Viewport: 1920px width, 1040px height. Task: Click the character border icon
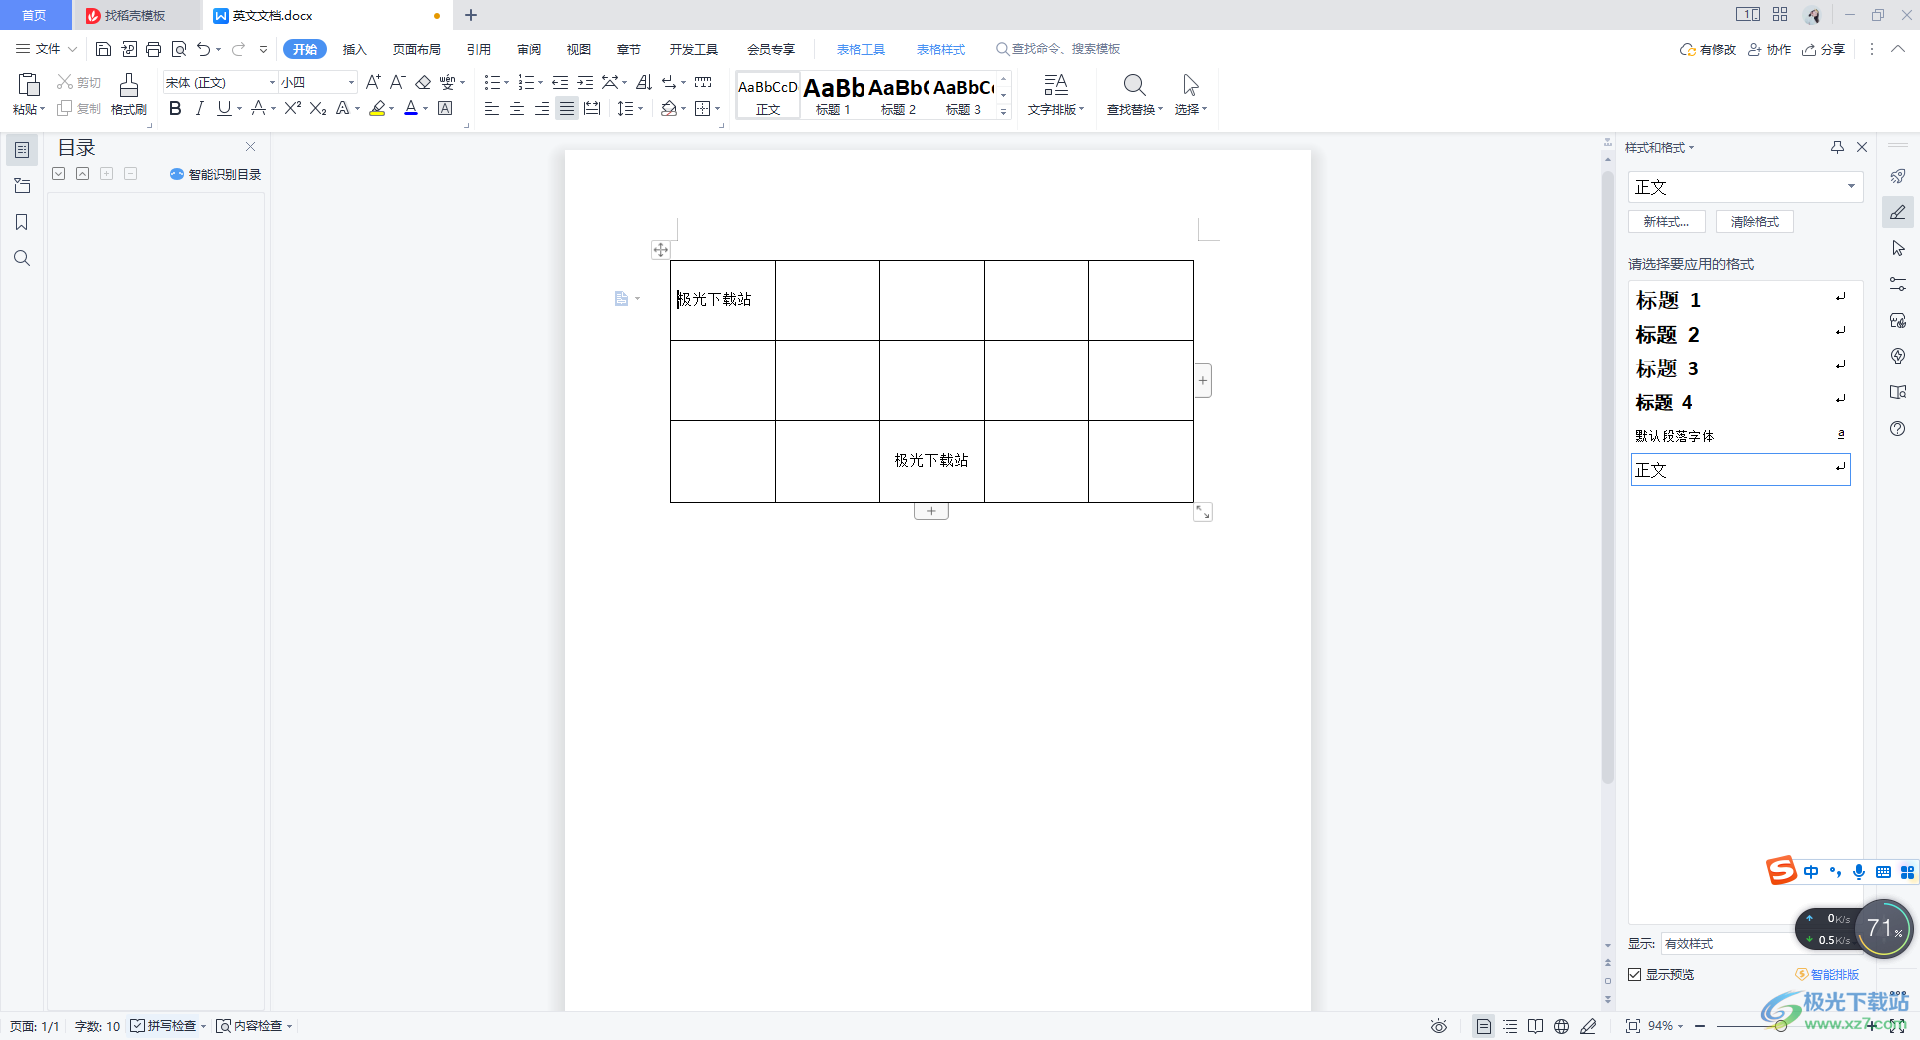(x=445, y=108)
